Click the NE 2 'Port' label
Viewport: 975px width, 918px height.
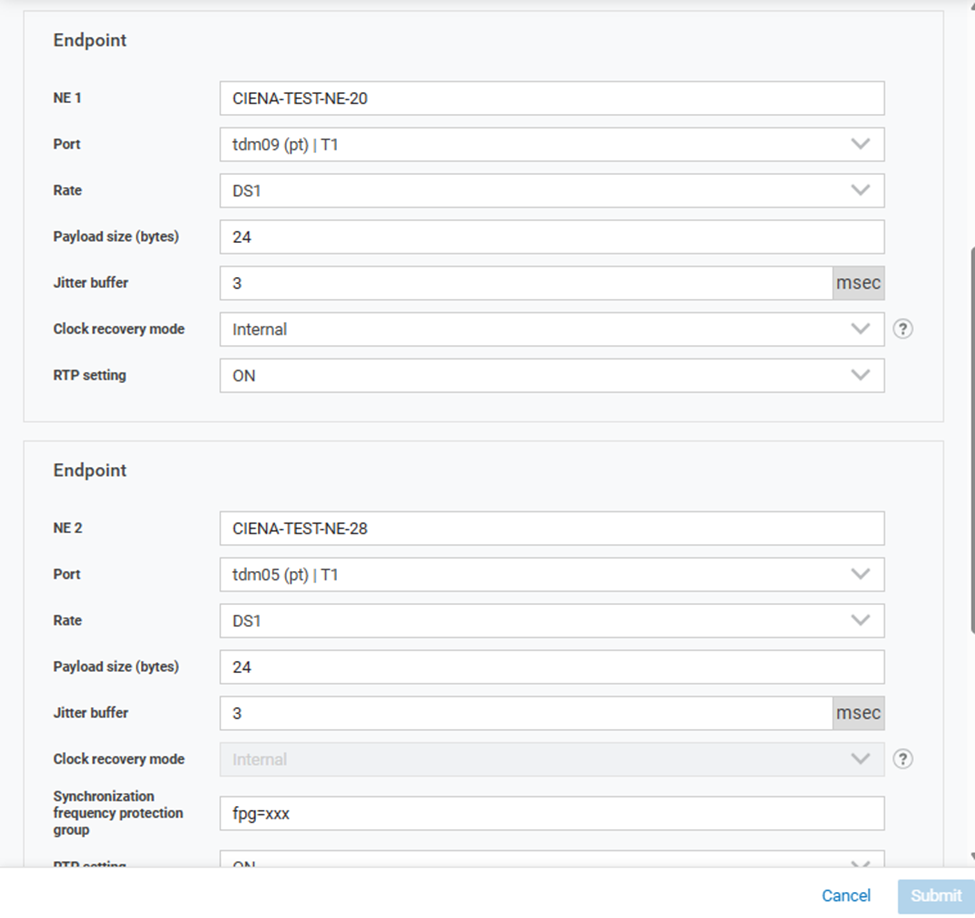click(67, 574)
